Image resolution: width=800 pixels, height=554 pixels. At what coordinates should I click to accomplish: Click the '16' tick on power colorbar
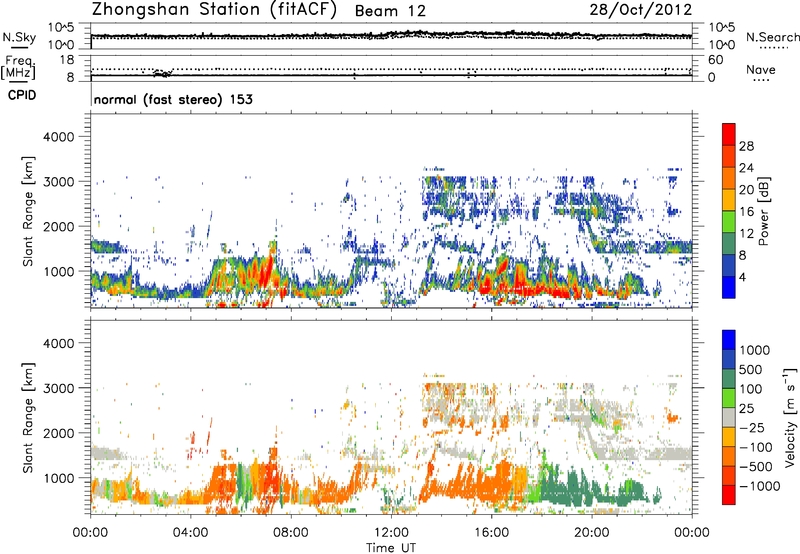tap(746, 212)
